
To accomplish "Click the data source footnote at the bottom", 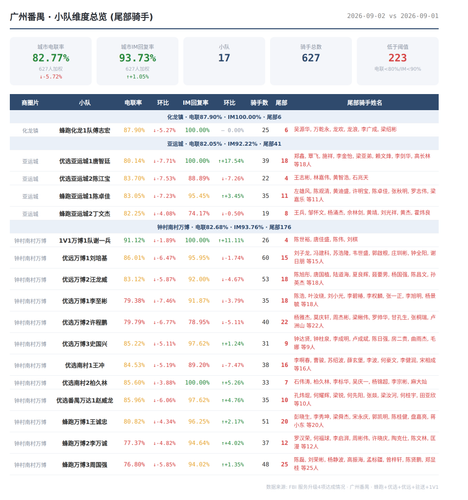I will pos(352,487).
